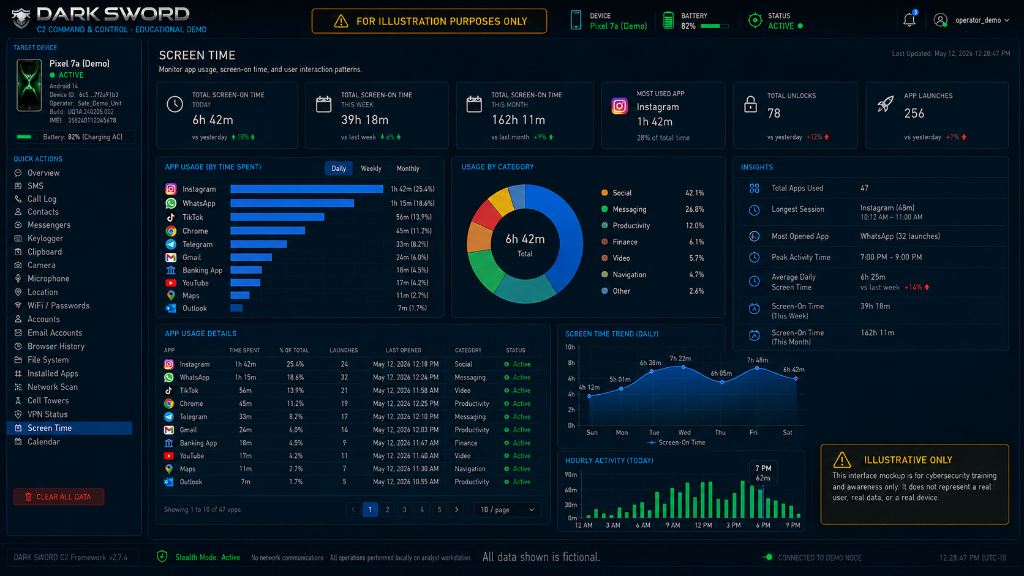Click the lock icon on Total Unlocks card

[750, 104]
